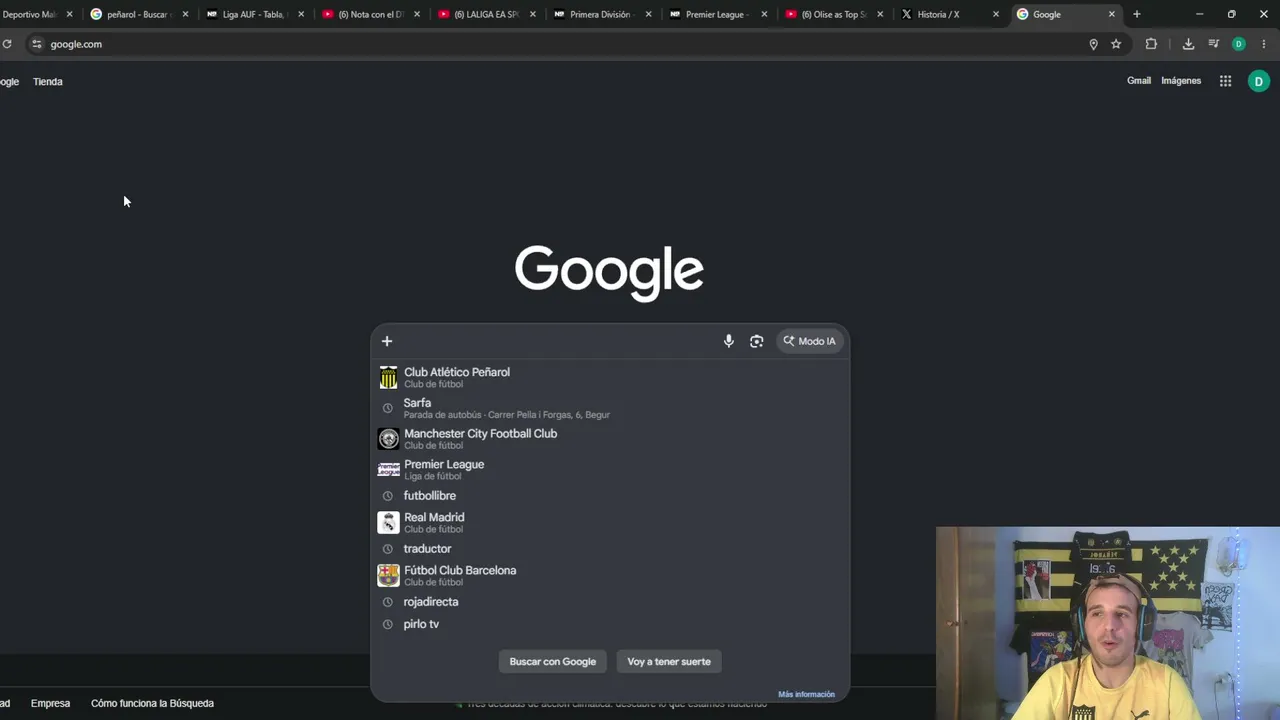Switch to the '(6) Olise as Top' tab
1280x720 pixels.
click(834, 14)
